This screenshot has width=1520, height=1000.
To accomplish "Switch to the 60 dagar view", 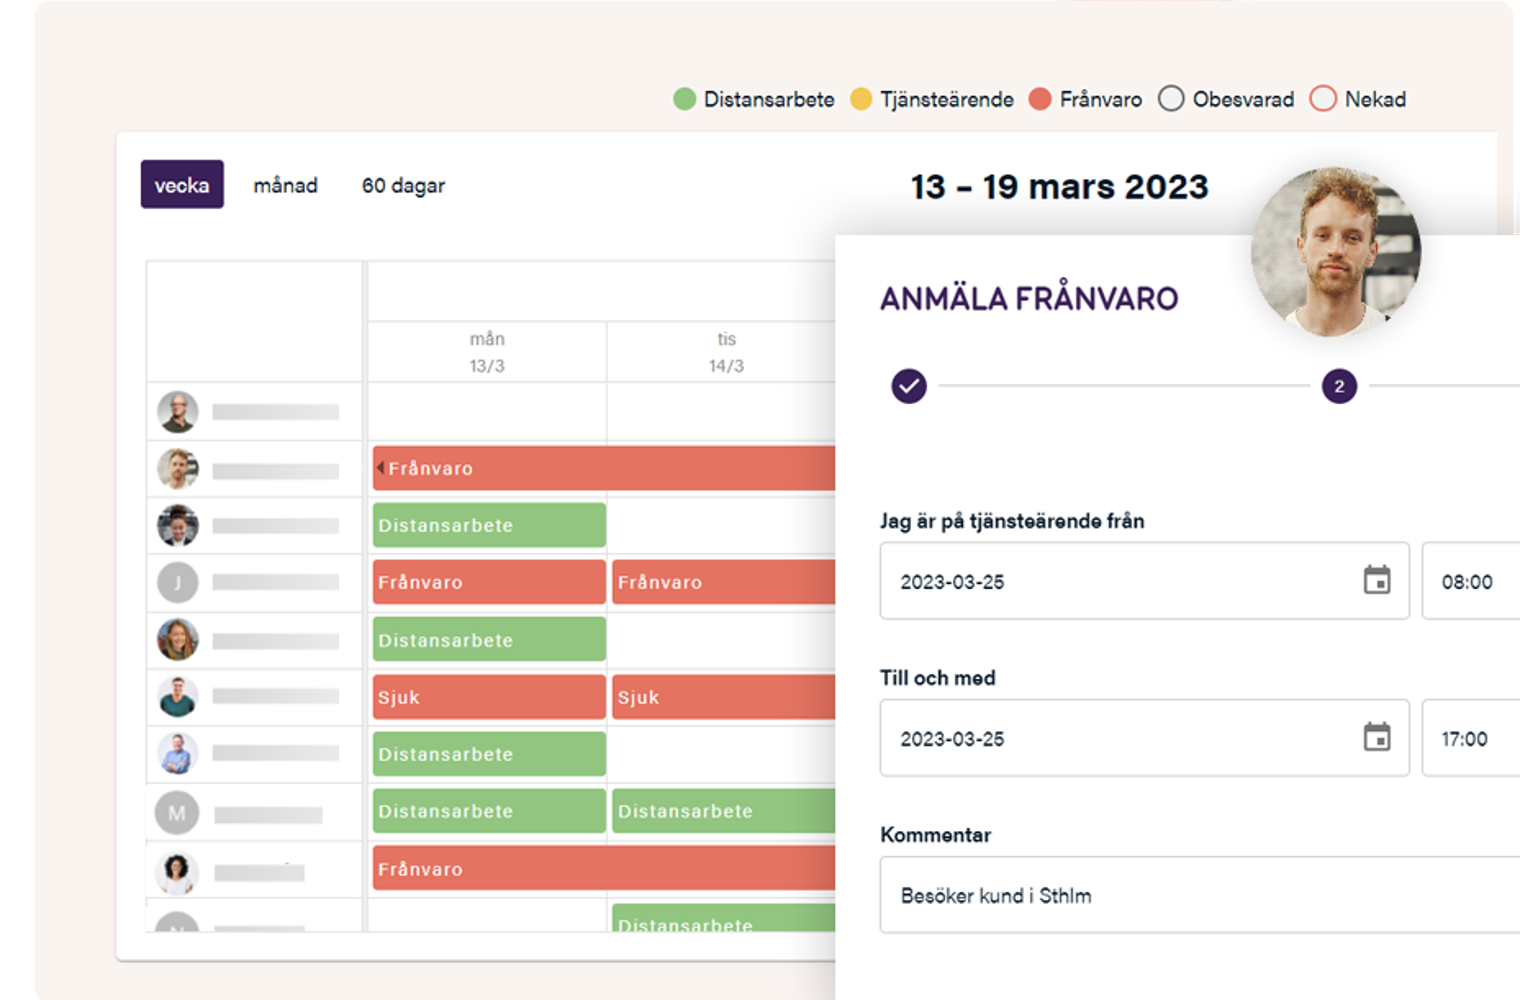I will pyautogui.click(x=403, y=185).
